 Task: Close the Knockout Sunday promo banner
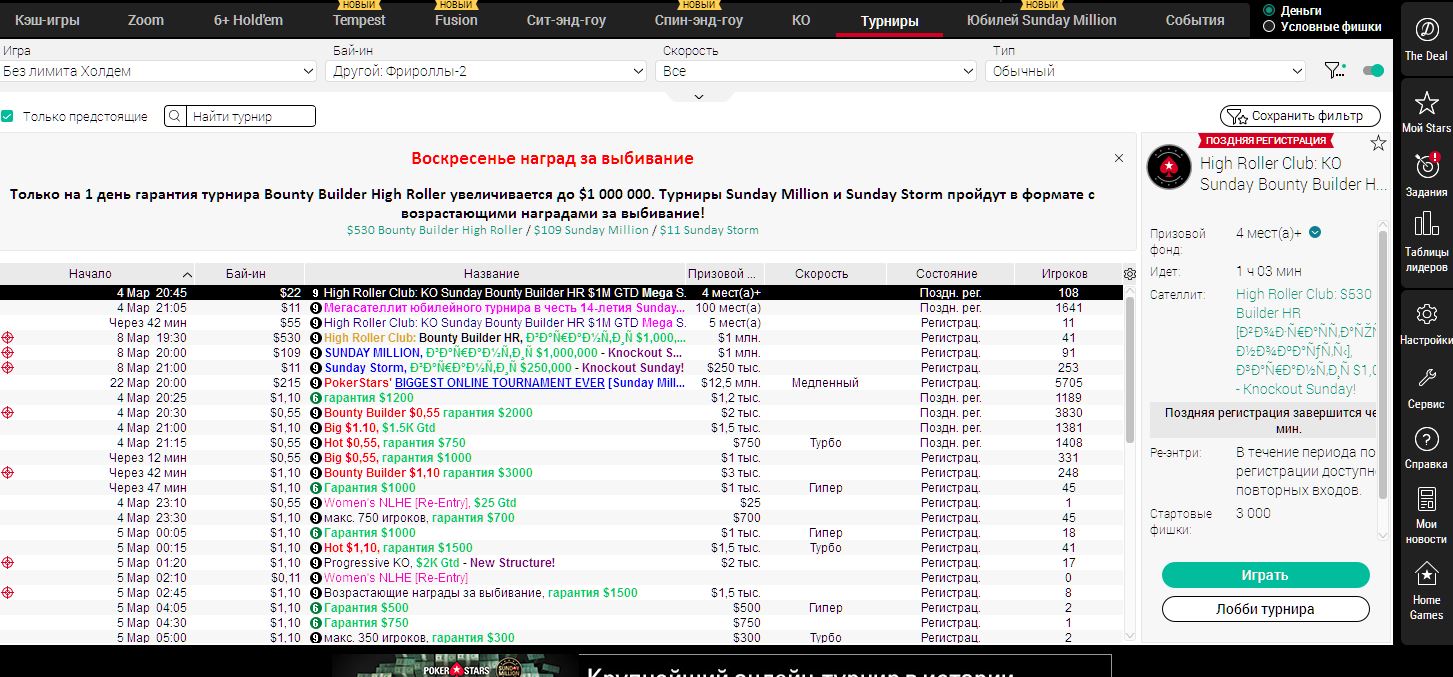coord(1119,158)
